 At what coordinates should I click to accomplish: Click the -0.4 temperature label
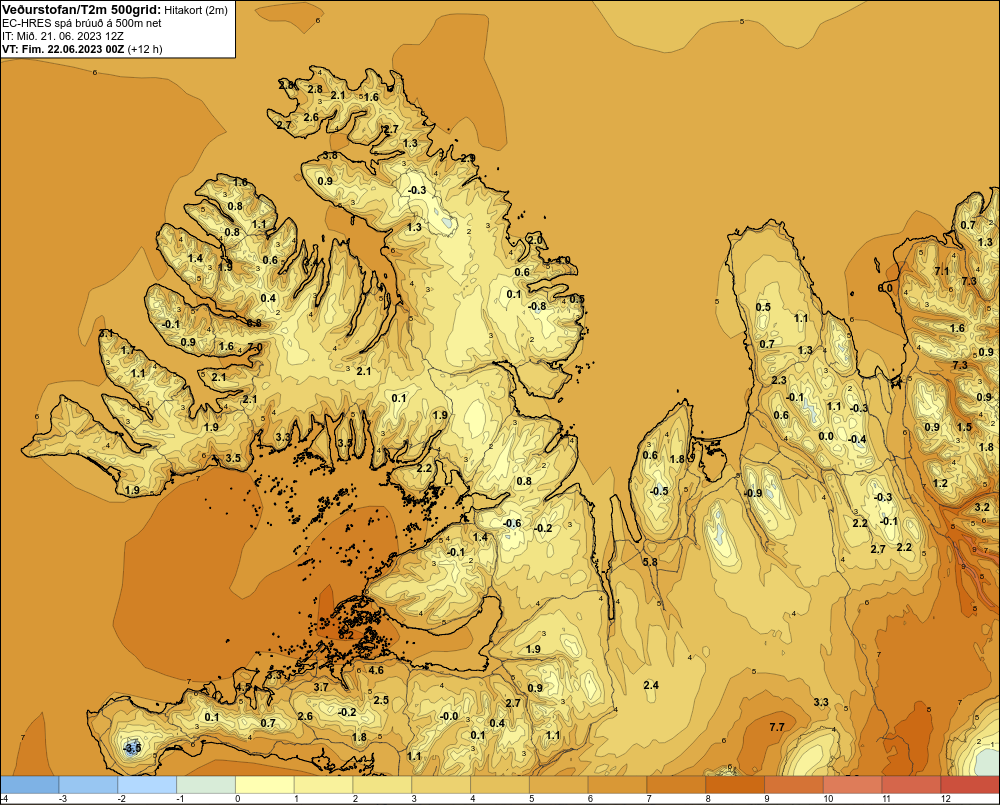(x=857, y=439)
